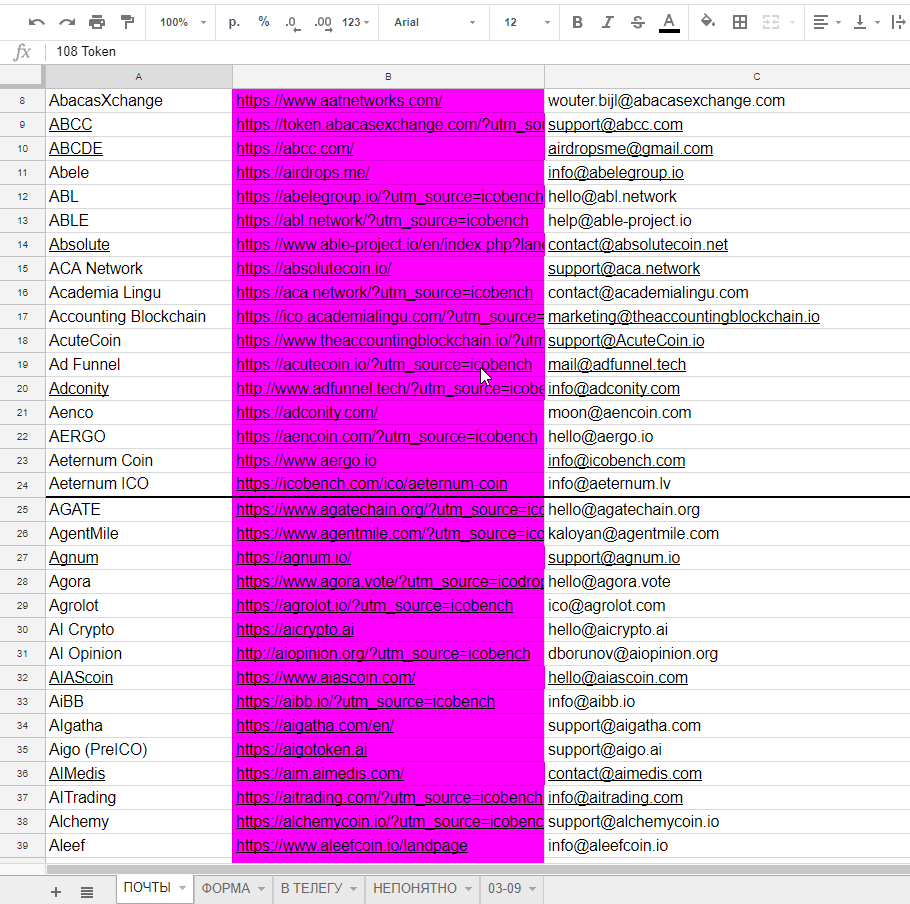
Task: Click the Redo arrow icon
Action: click(x=67, y=22)
